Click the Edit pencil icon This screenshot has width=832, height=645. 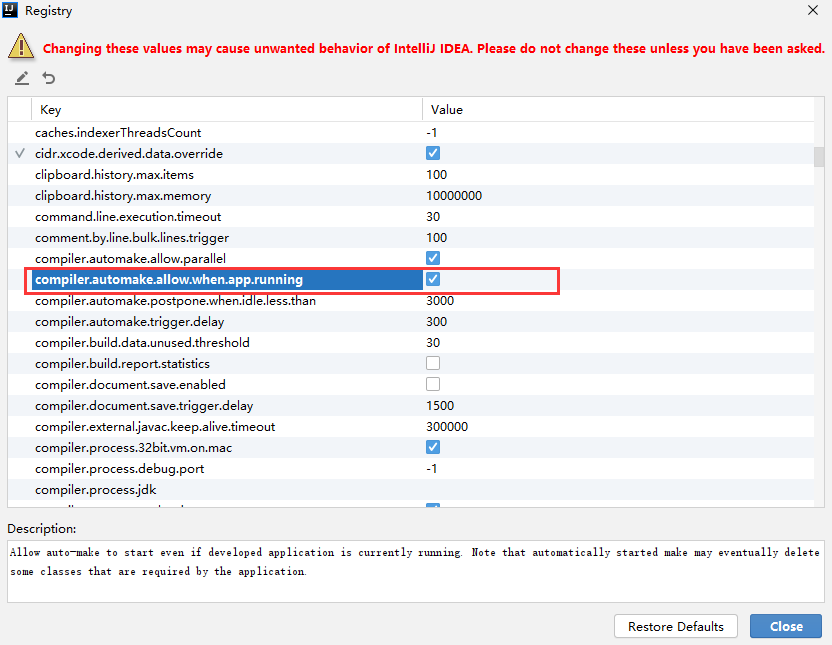tap(22, 79)
